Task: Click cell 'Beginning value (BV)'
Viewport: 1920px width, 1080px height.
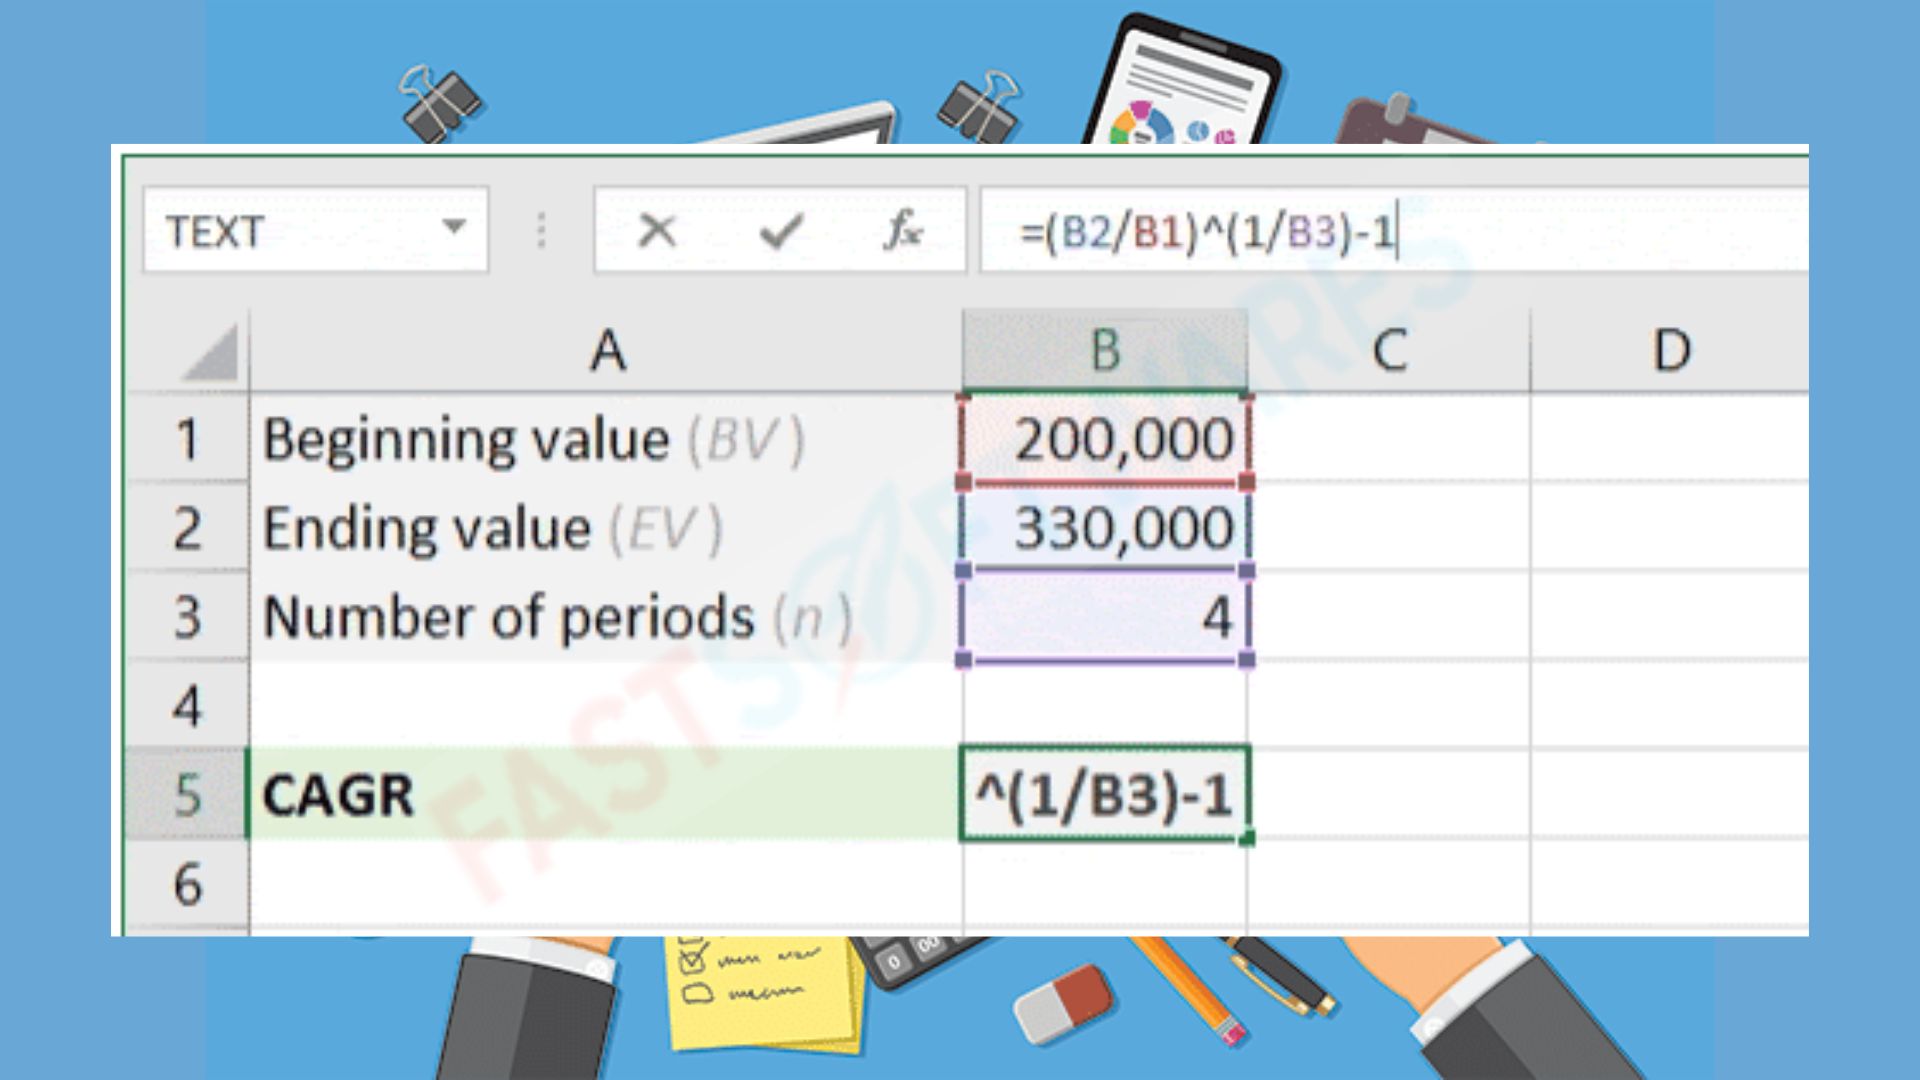Action: [x=606, y=439]
